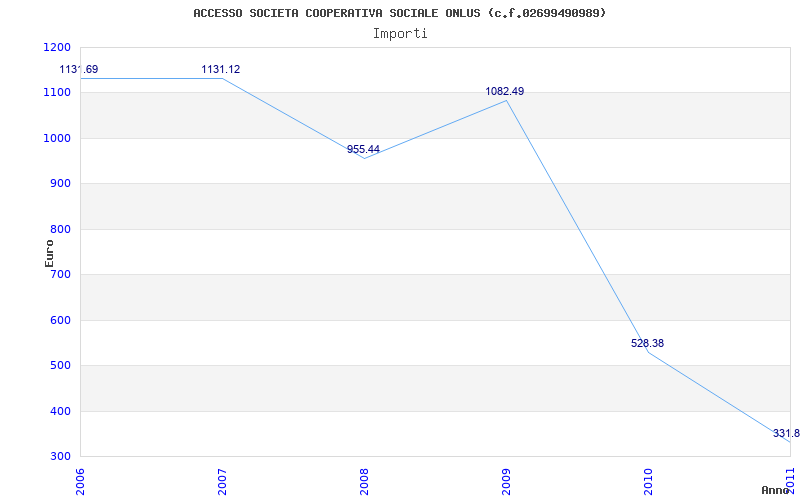Image resolution: width=800 pixels, height=500 pixels.
Task: Click the 2007 x-axis year label
Action: tap(222, 481)
